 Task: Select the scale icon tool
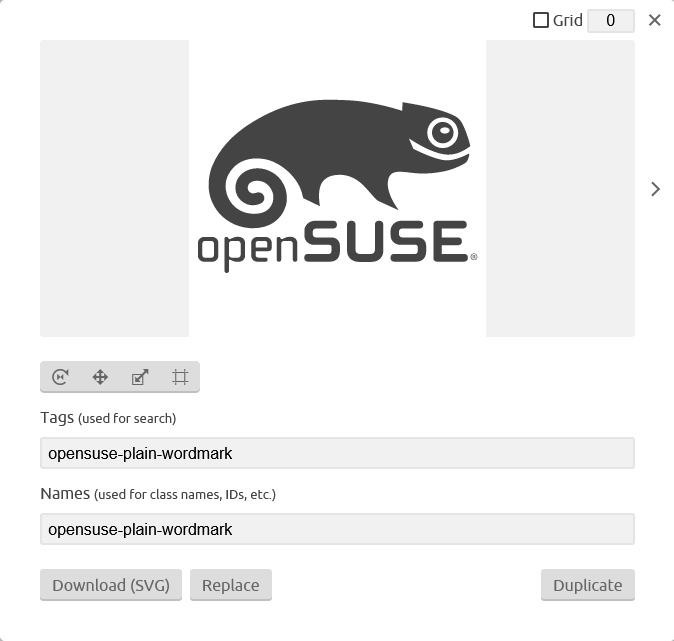point(140,377)
